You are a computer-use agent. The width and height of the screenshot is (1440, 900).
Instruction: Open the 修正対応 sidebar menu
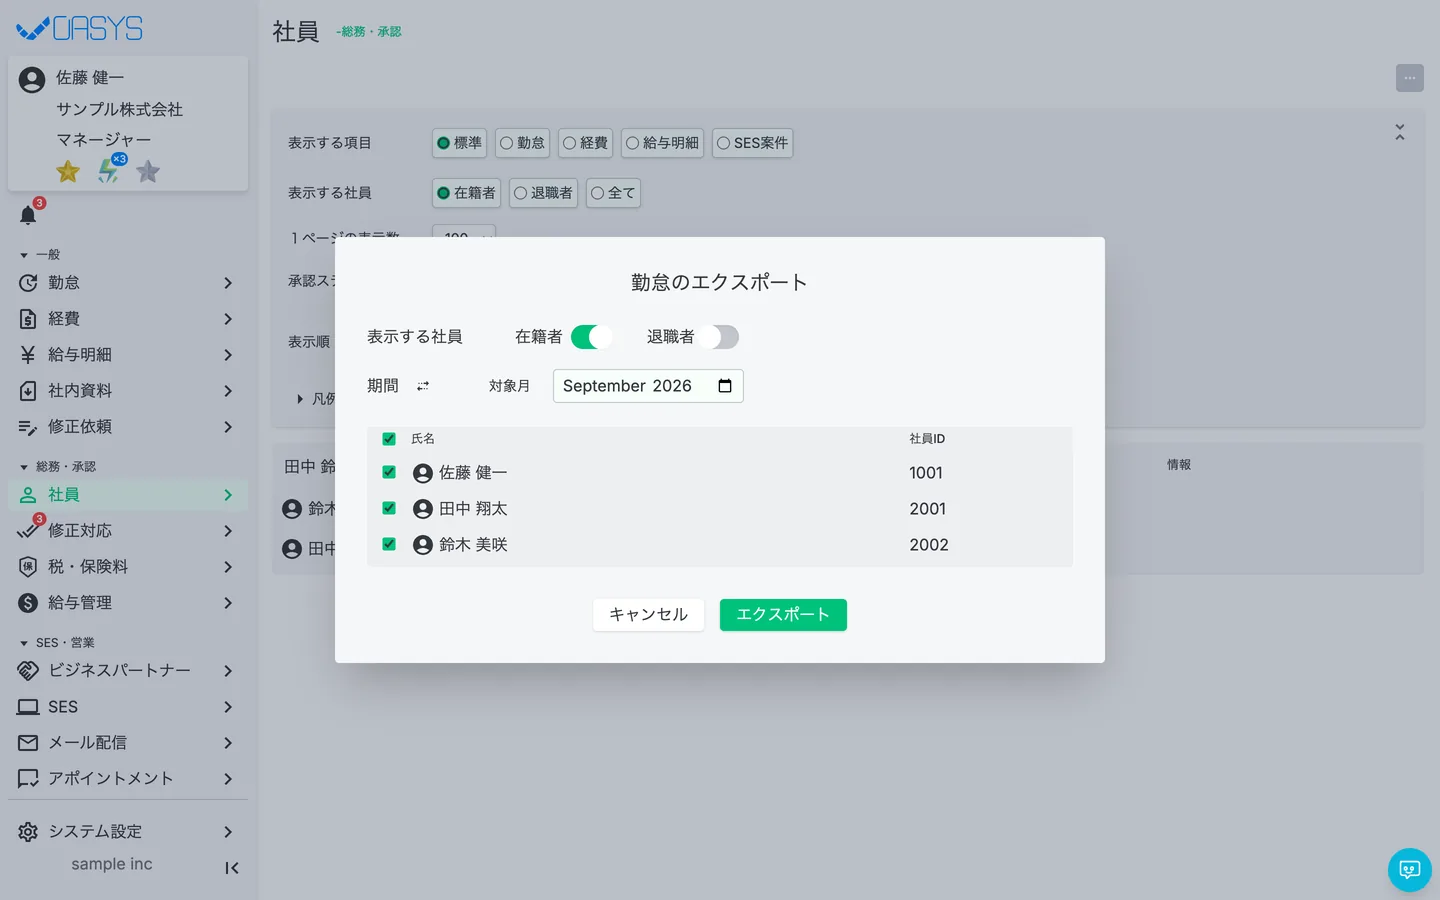click(128, 531)
